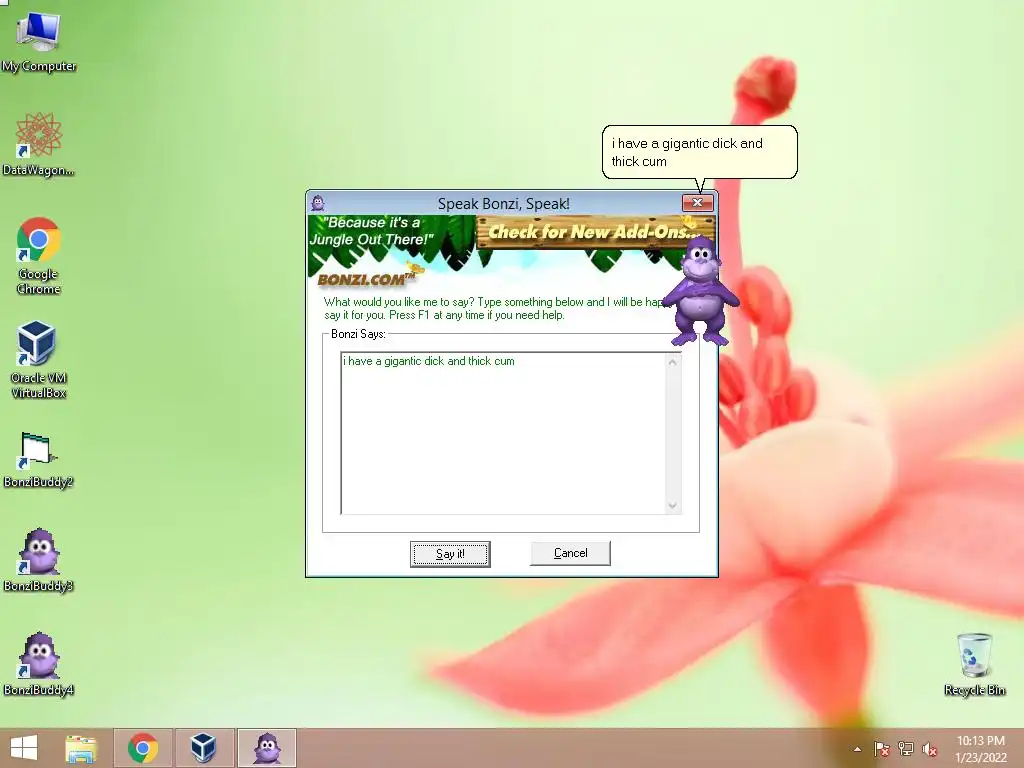Click the Say it! button
The height and width of the screenshot is (768, 1024).
(x=450, y=554)
